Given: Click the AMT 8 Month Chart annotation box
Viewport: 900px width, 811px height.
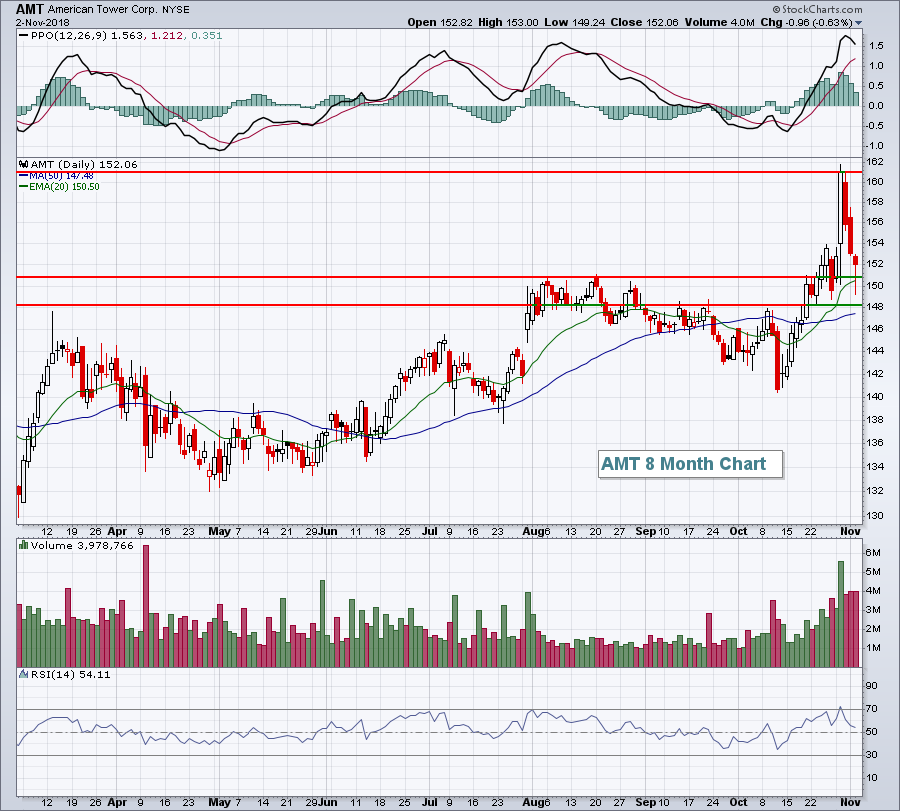Looking at the screenshot, I should click(690, 464).
